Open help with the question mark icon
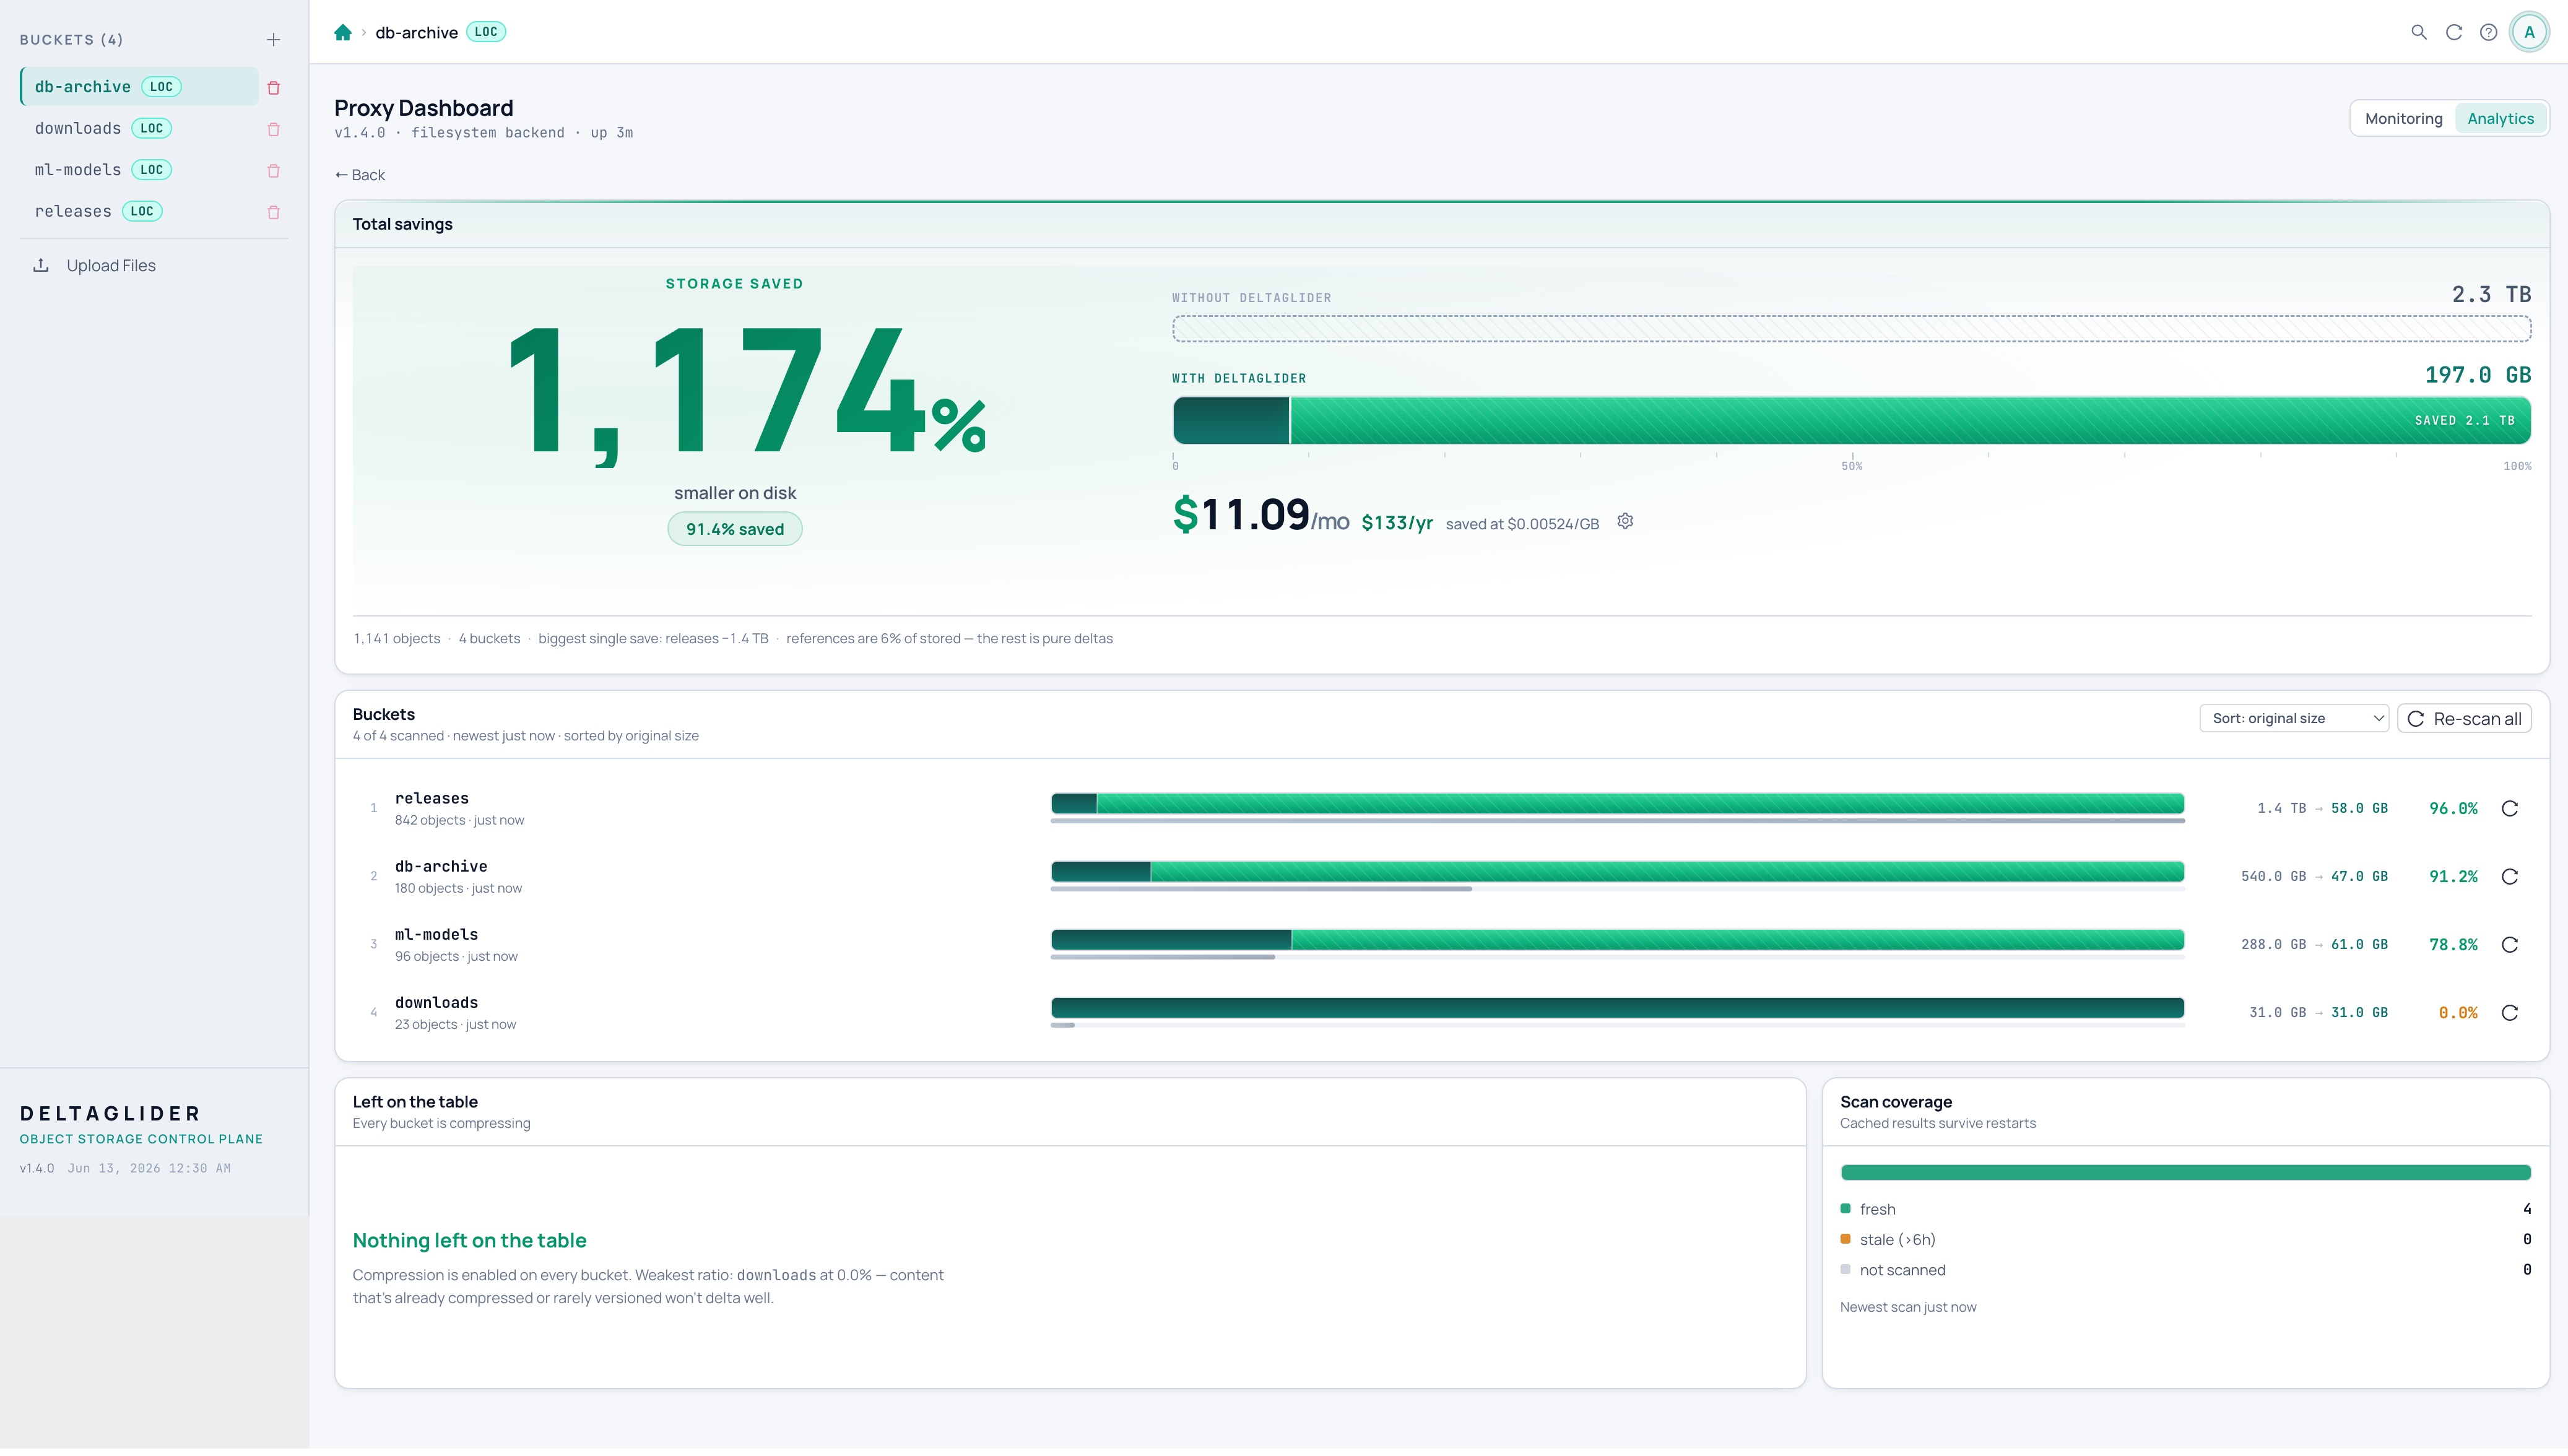 2489,32
